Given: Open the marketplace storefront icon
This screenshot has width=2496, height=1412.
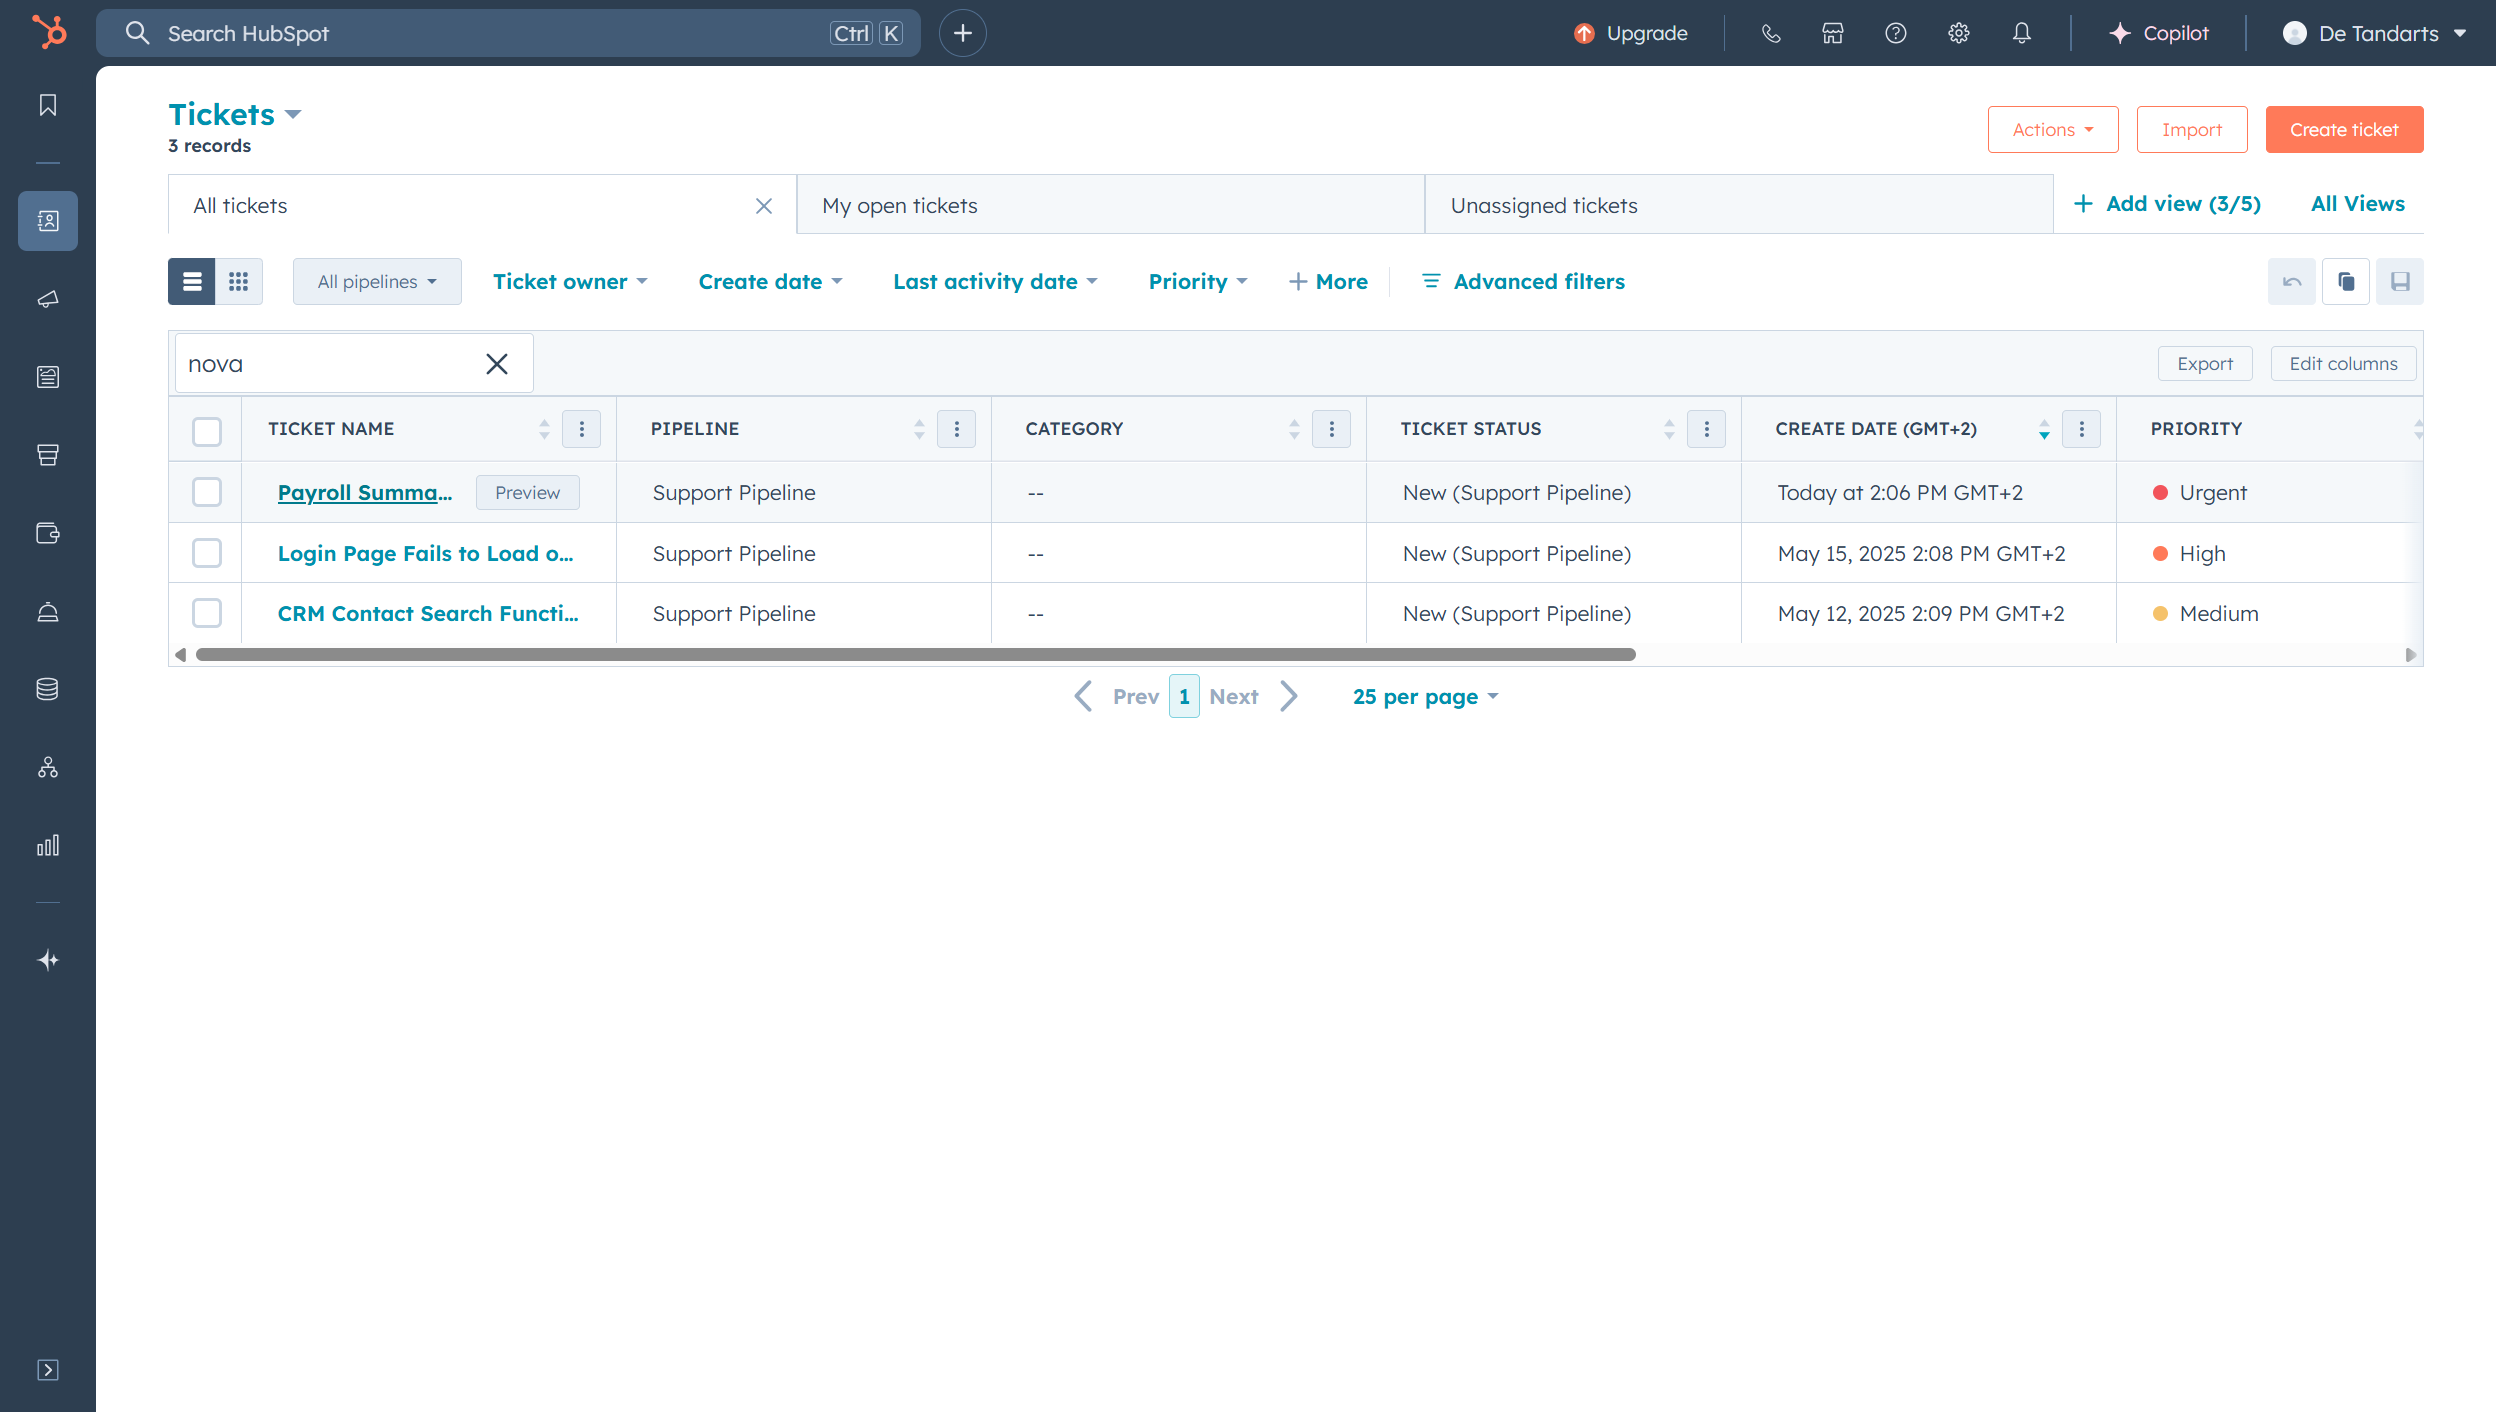Looking at the screenshot, I should coord(1832,33).
